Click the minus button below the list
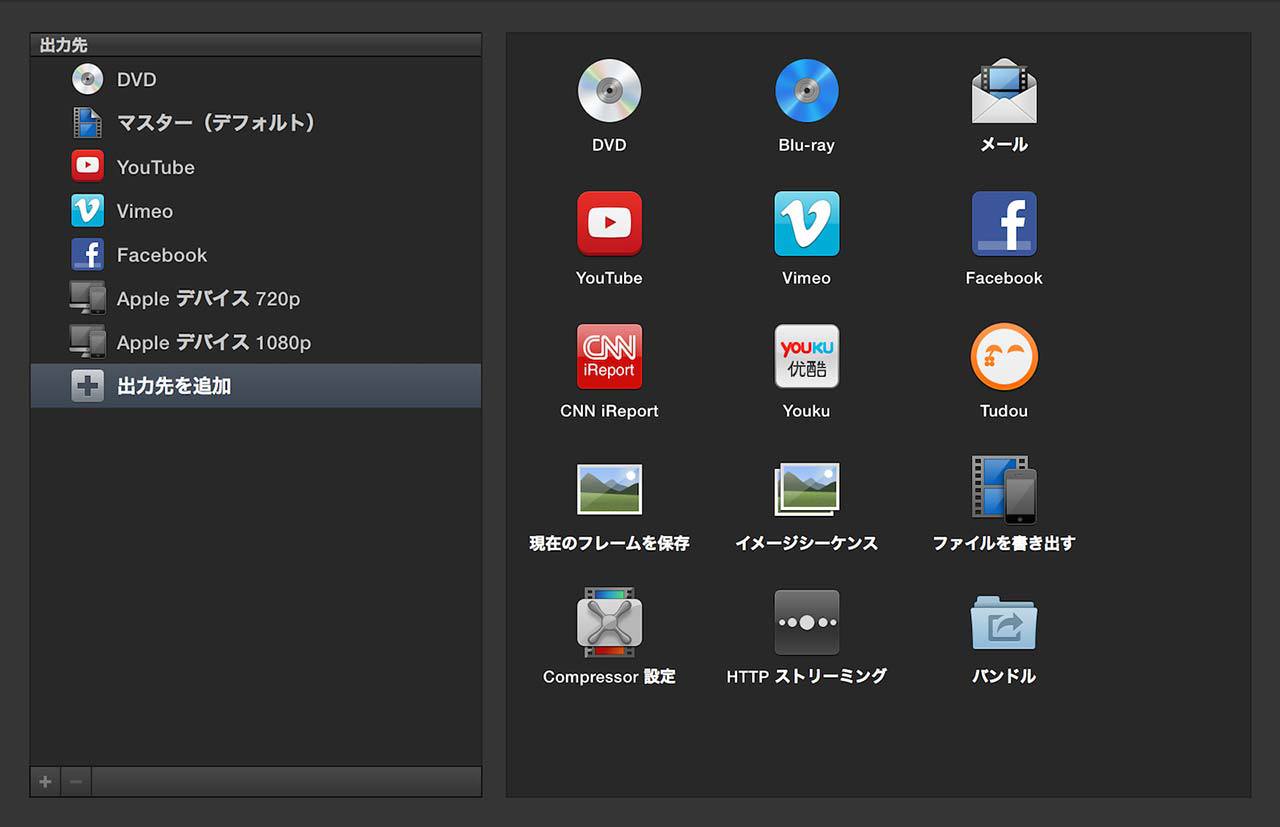This screenshot has height=827, width=1280. 76,782
